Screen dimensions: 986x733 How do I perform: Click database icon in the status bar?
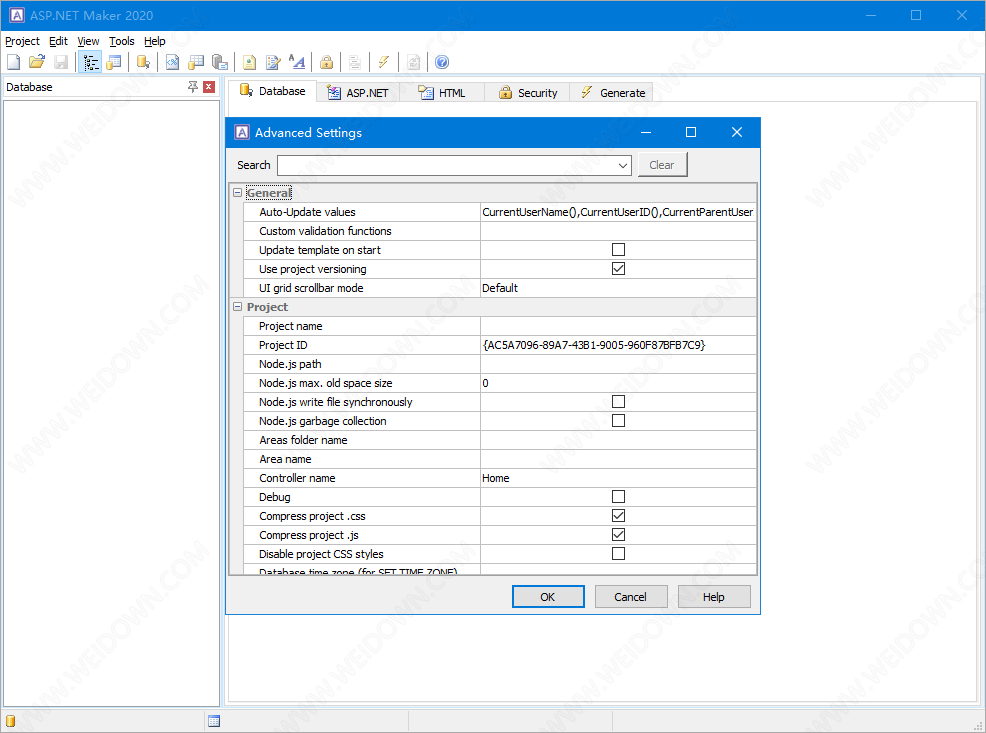click(x=11, y=721)
